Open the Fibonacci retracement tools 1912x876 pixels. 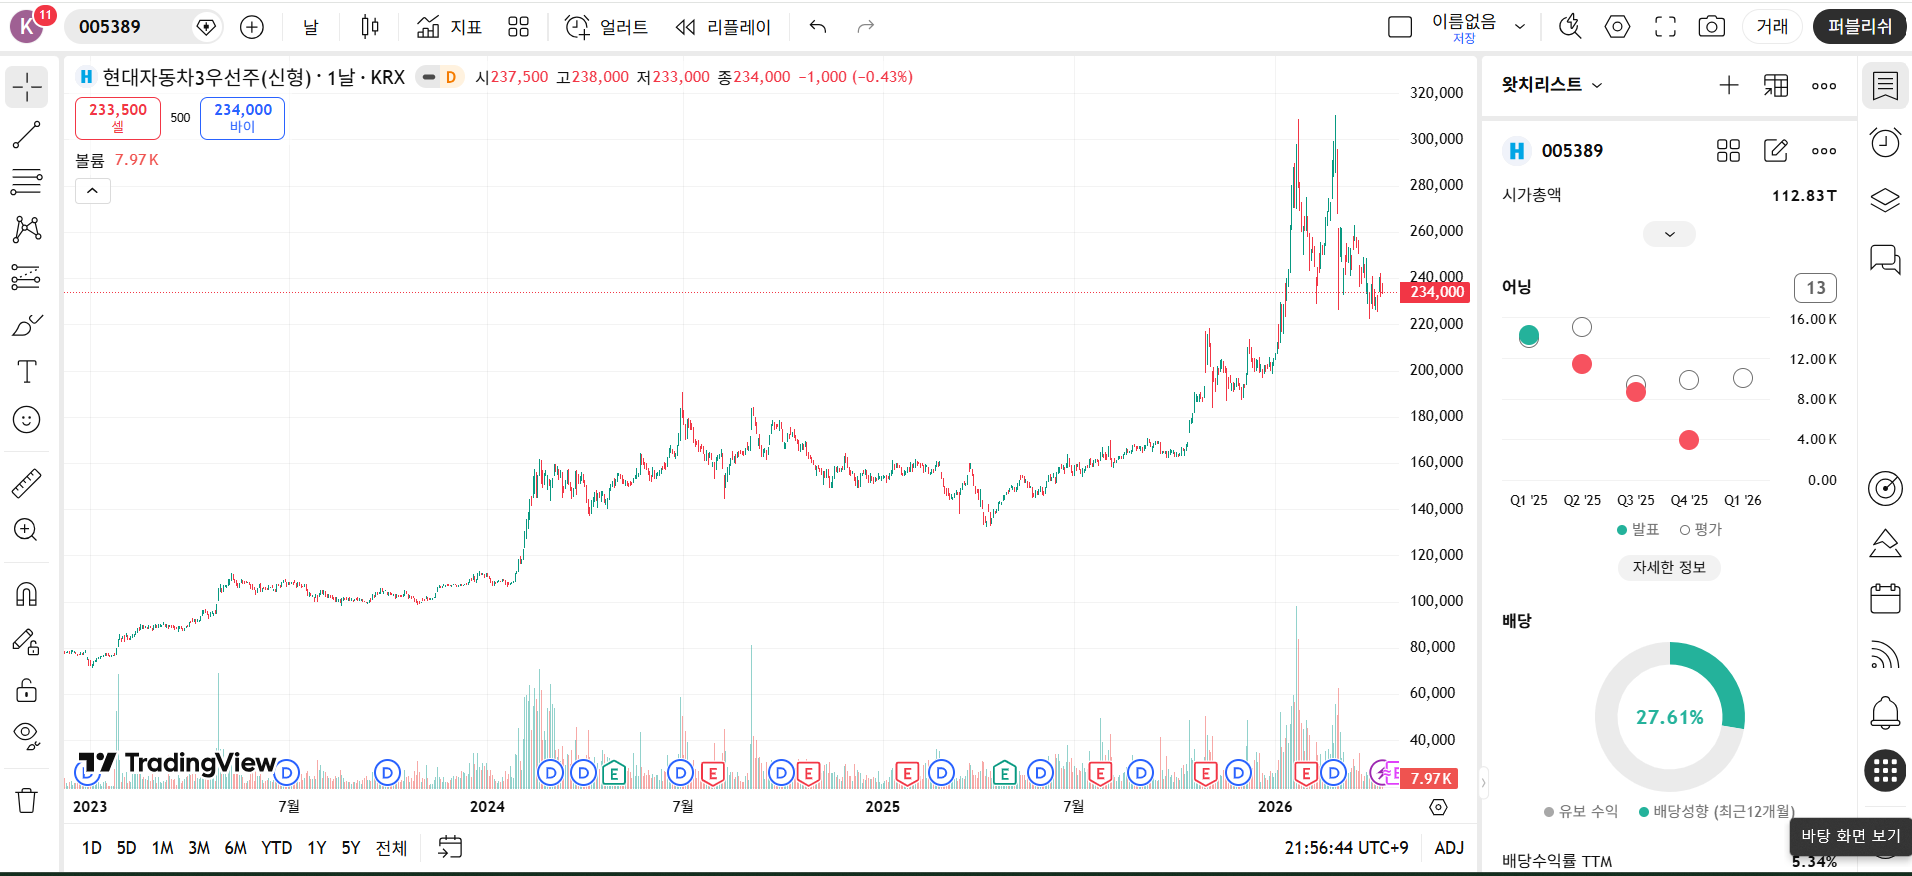(x=27, y=182)
